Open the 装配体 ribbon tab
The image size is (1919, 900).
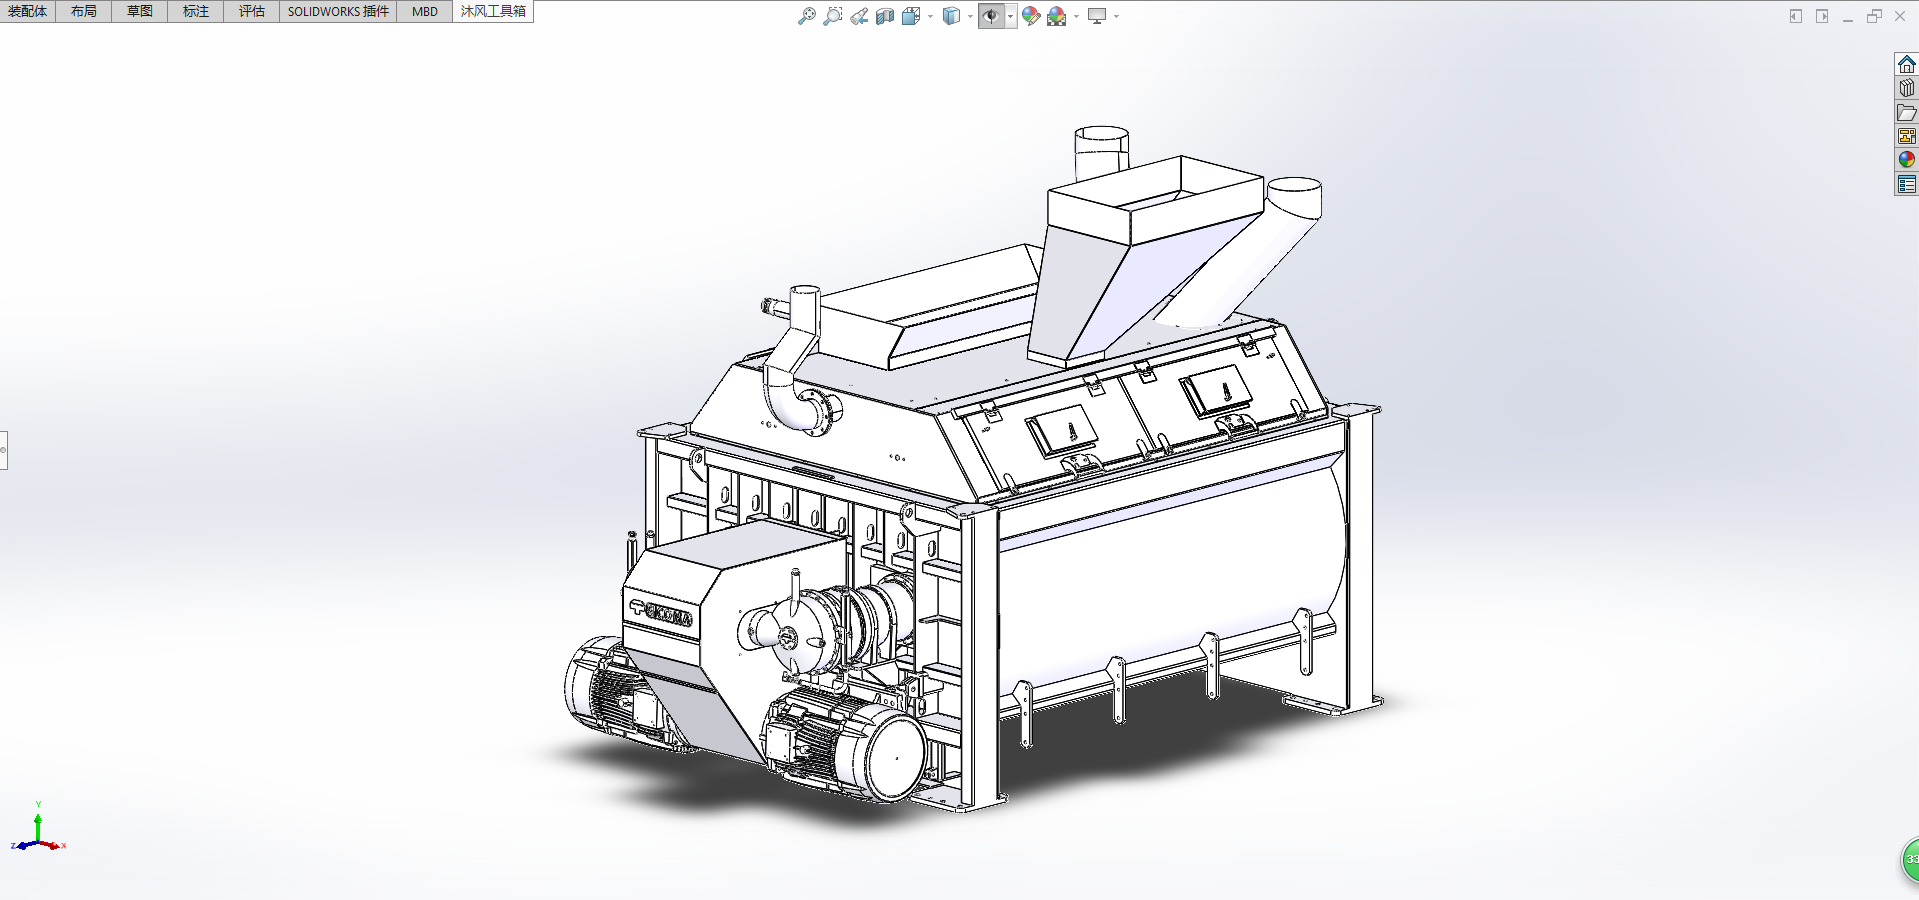28,11
